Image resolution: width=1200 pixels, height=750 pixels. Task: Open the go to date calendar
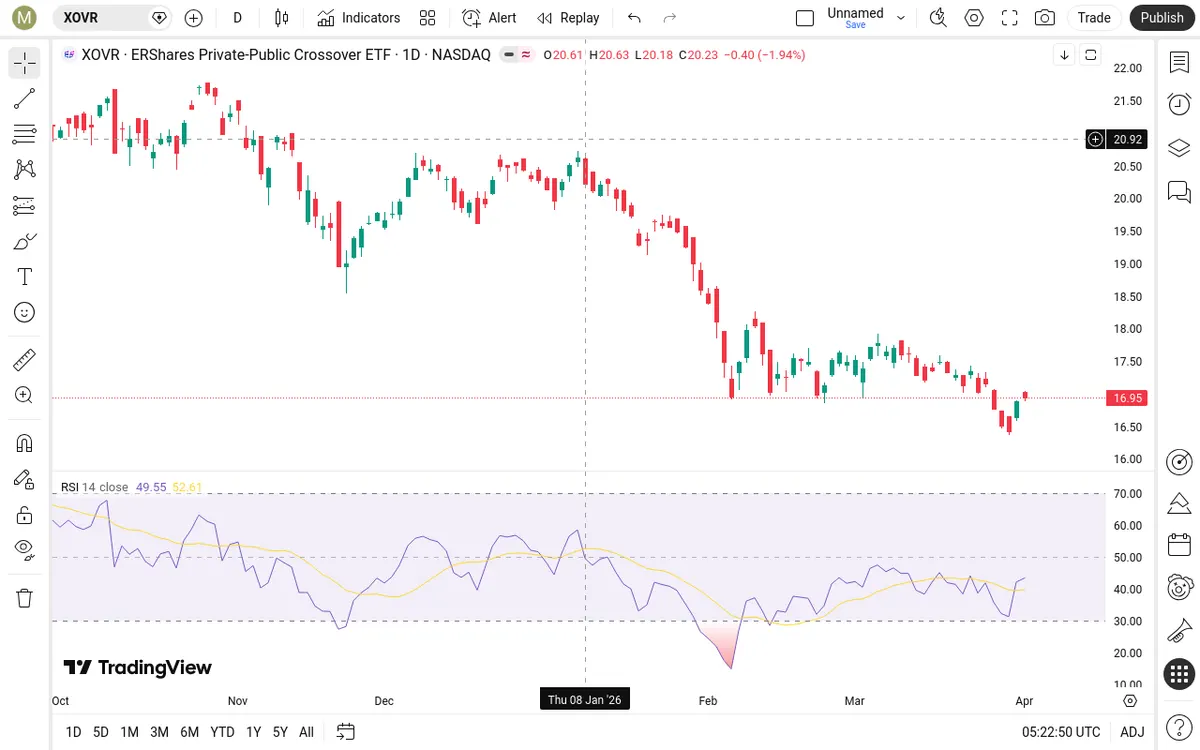tap(345, 732)
